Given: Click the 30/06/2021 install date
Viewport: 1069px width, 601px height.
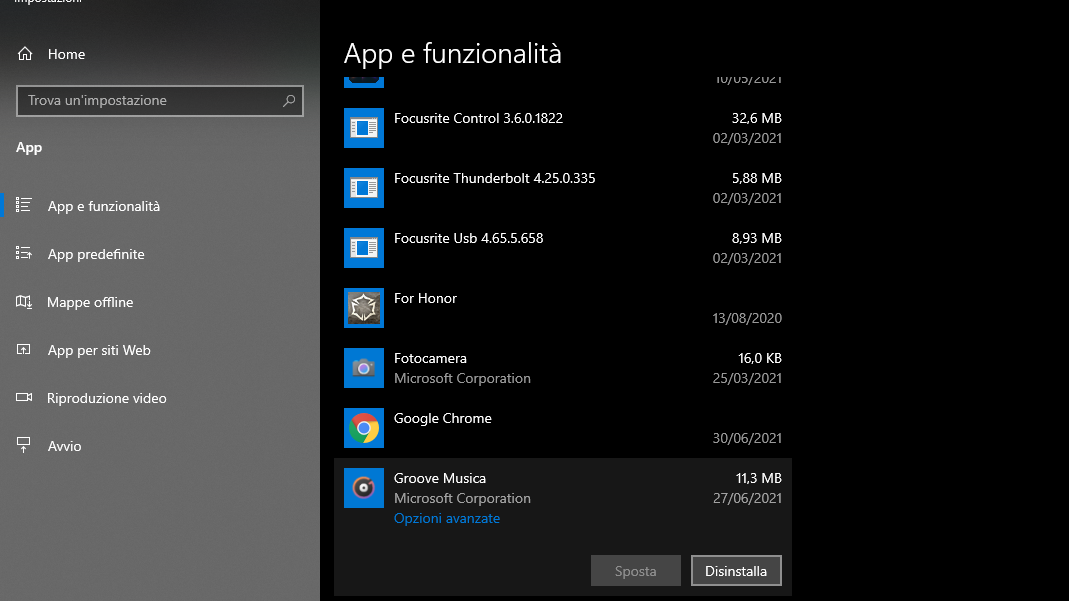Looking at the screenshot, I should [x=747, y=438].
